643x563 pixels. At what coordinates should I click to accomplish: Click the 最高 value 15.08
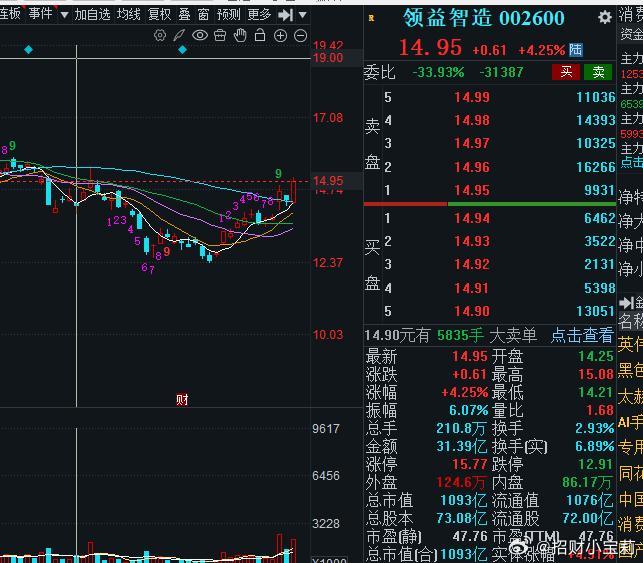click(596, 374)
